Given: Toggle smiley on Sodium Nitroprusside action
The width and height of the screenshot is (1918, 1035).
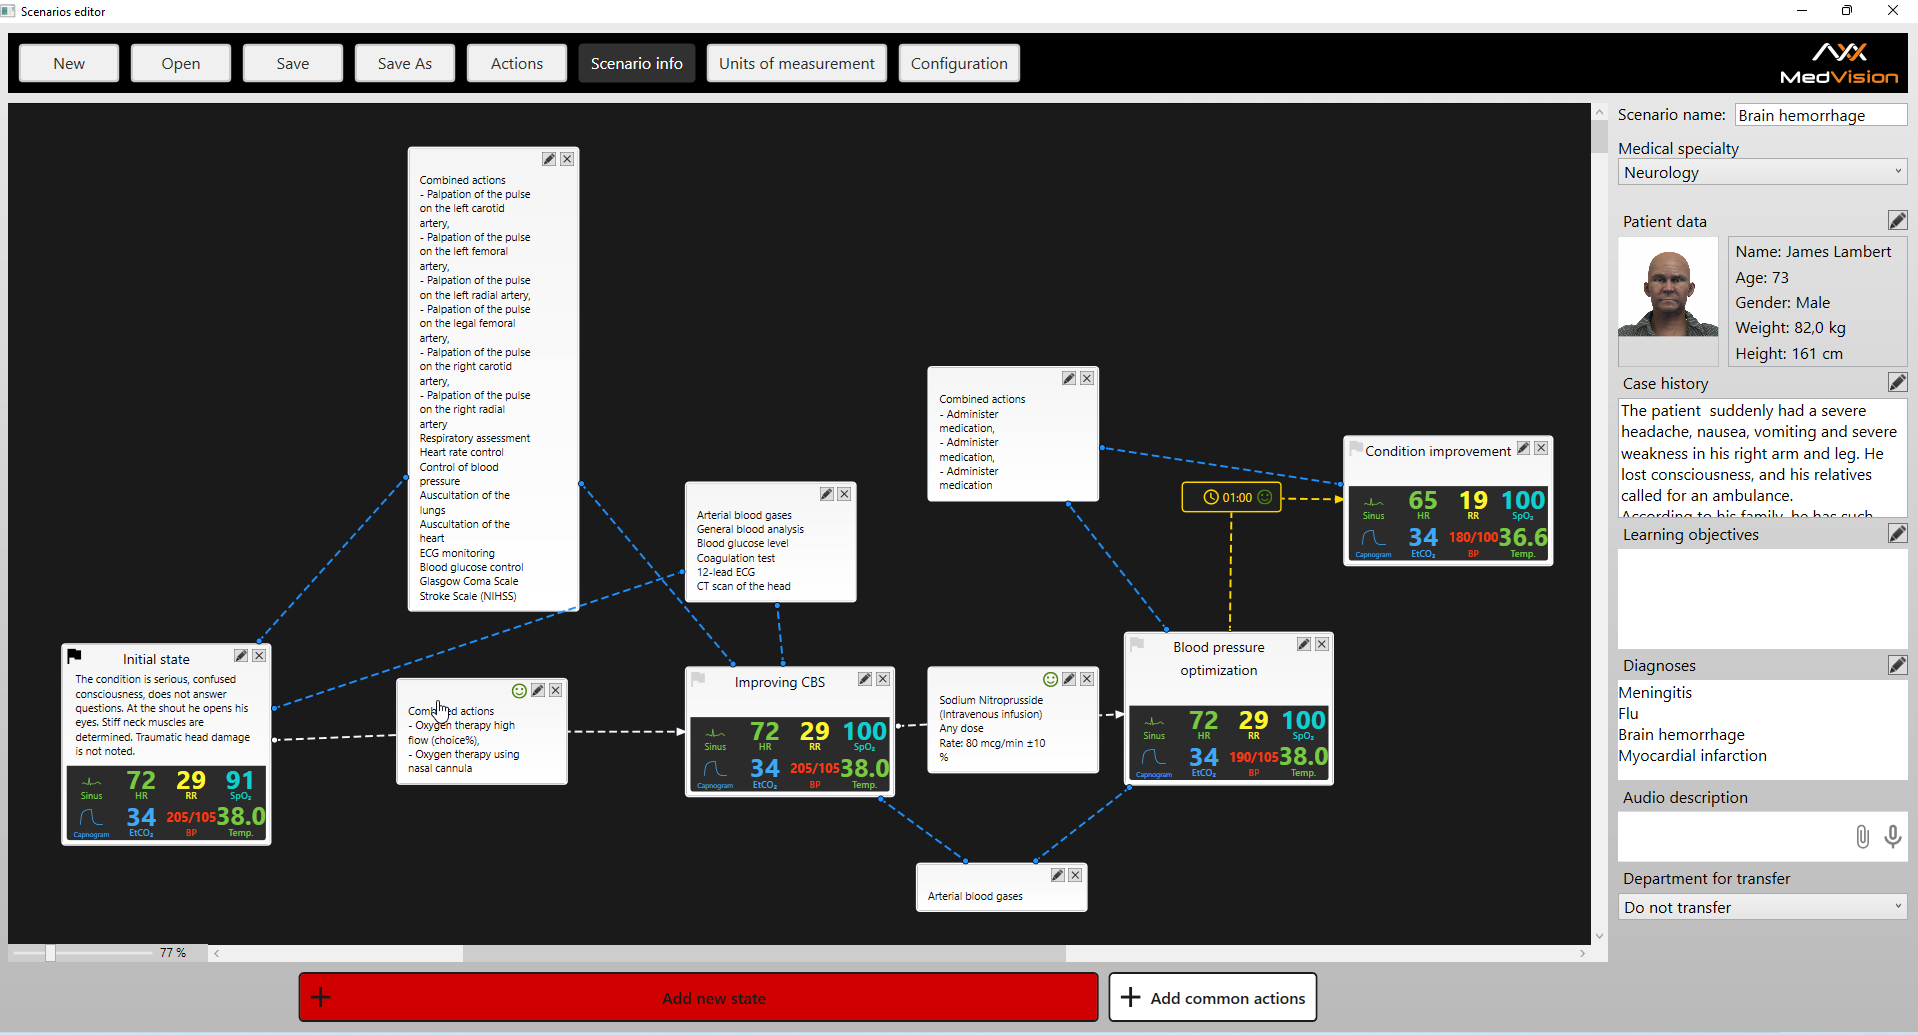Looking at the screenshot, I should pos(1050,679).
